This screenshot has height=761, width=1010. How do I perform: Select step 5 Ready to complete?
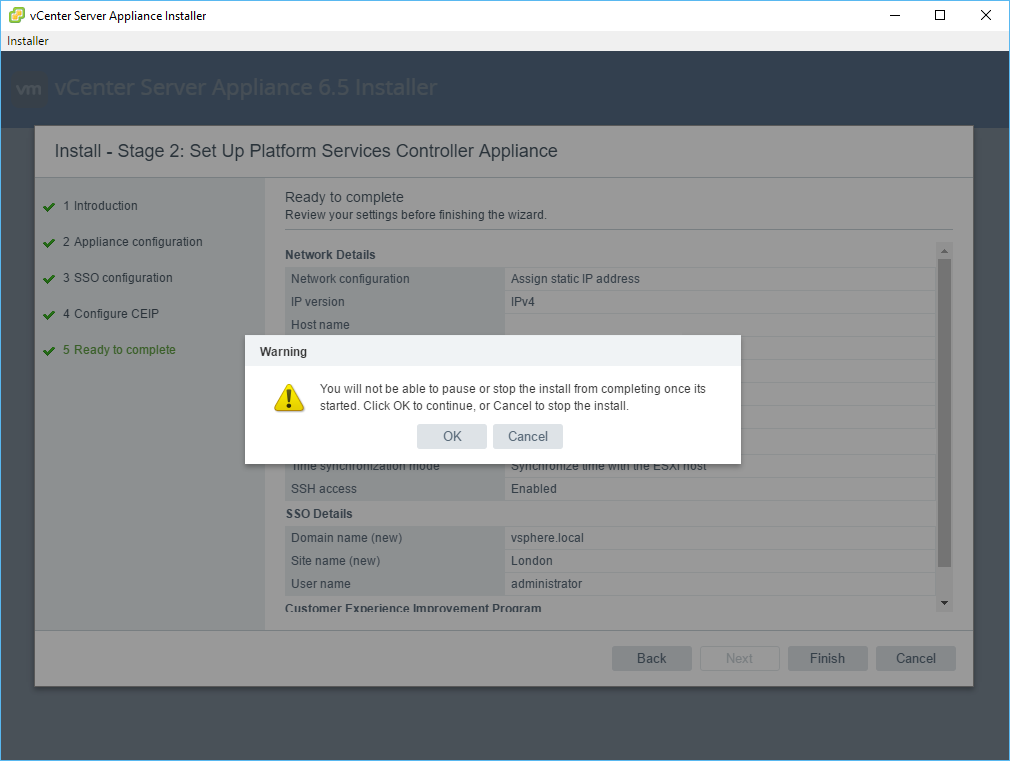(x=124, y=350)
